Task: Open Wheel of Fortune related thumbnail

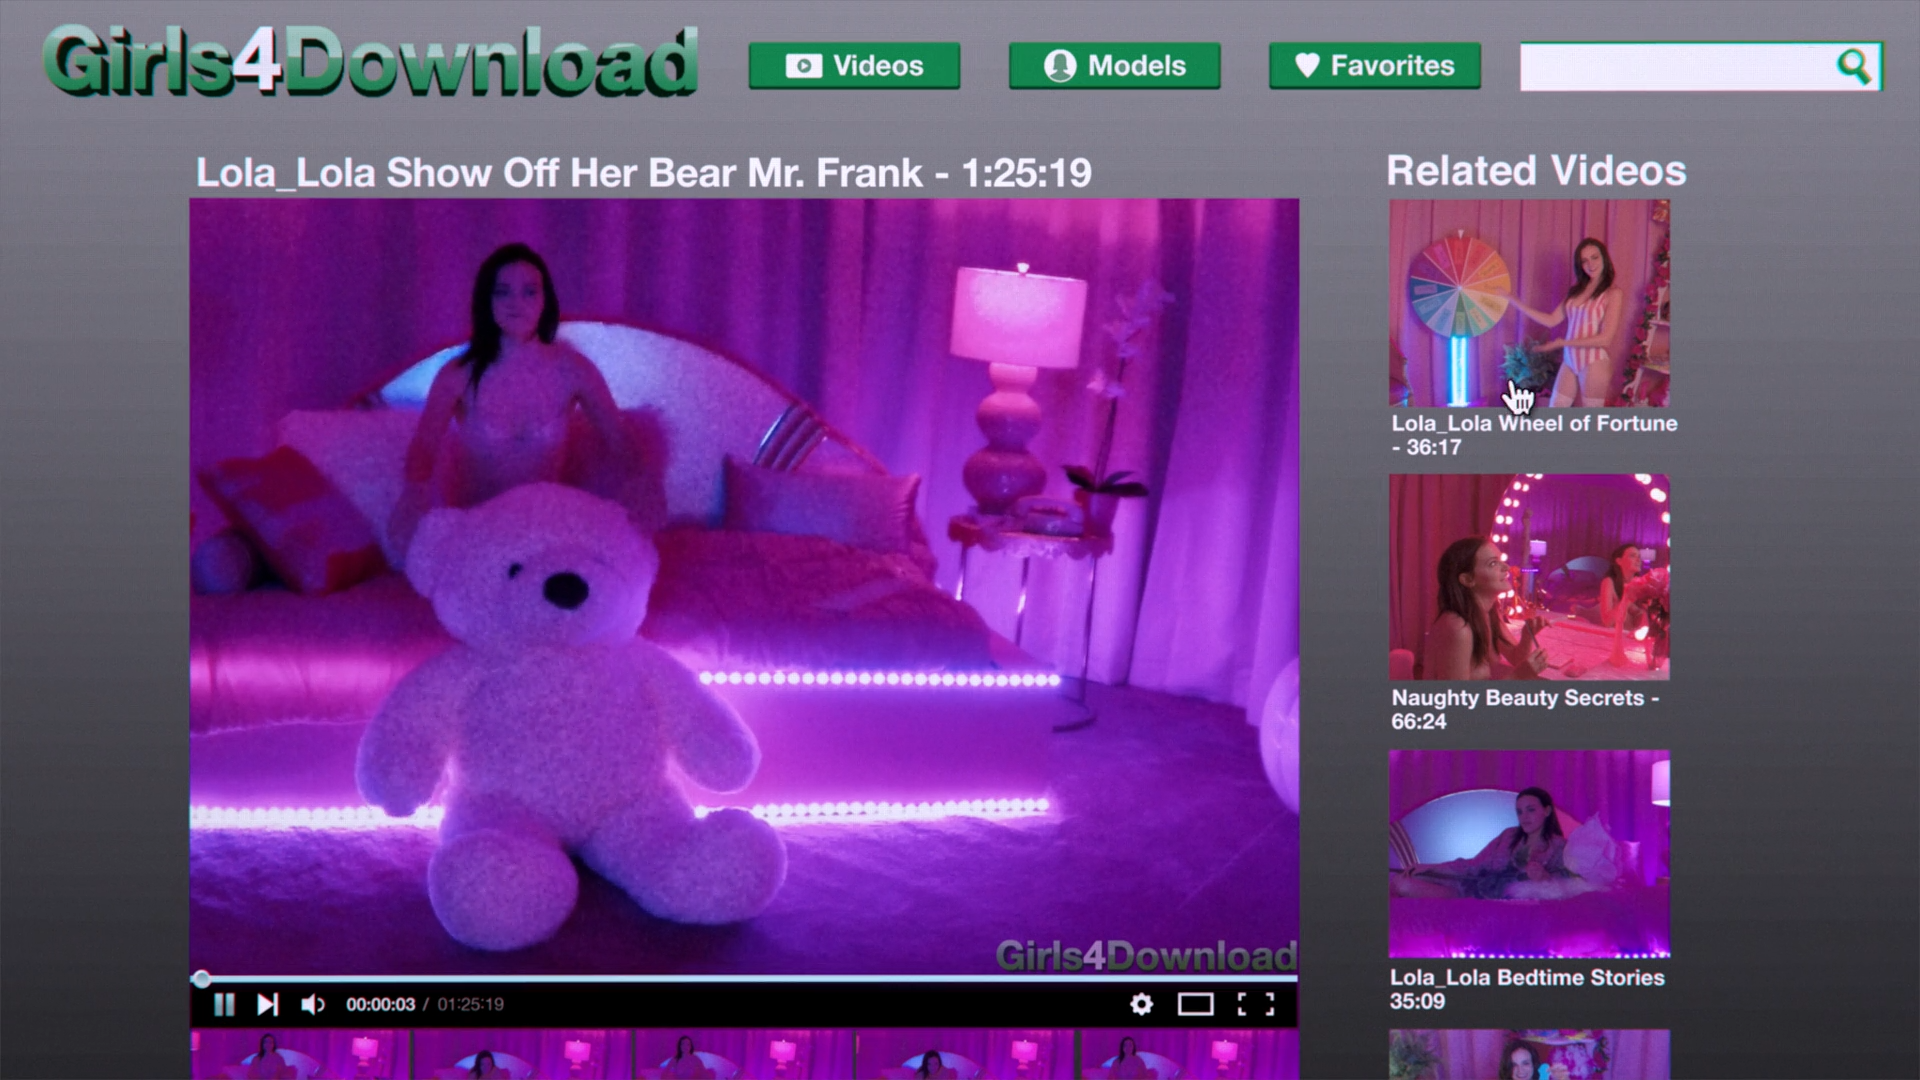Action: (1529, 303)
